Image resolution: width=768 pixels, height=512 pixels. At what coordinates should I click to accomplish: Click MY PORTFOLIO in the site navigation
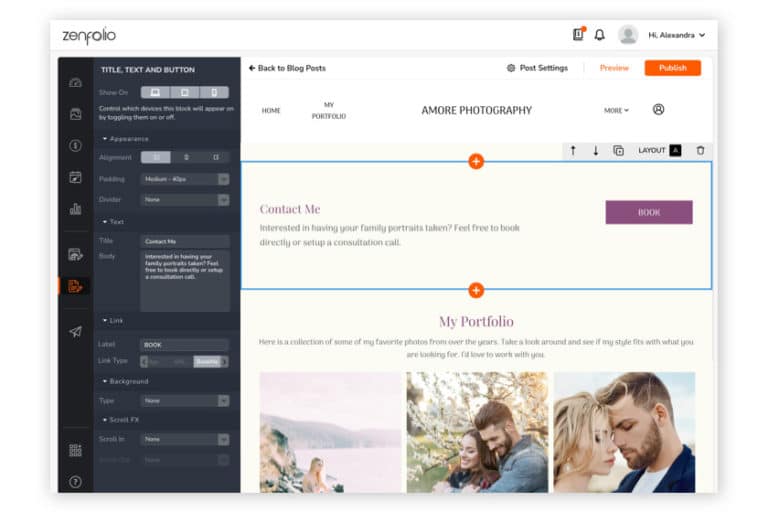click(x=329, y=110)
